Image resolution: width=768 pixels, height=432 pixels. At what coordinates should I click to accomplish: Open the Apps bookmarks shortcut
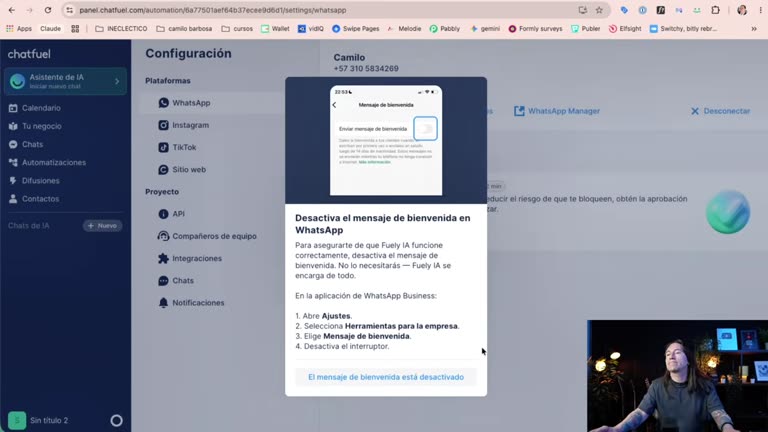pyautogui.click(x=19, y=28)
